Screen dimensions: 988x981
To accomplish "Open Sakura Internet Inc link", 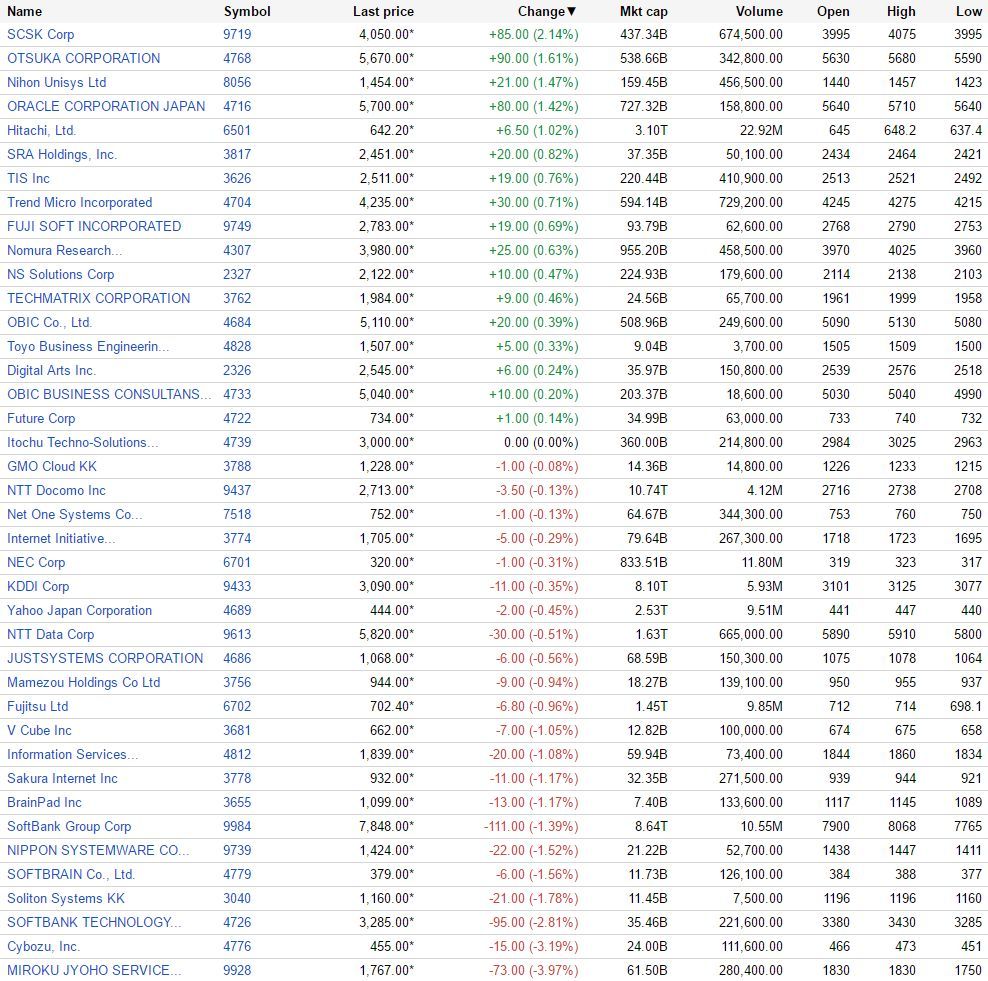I will tap(62, 778).
